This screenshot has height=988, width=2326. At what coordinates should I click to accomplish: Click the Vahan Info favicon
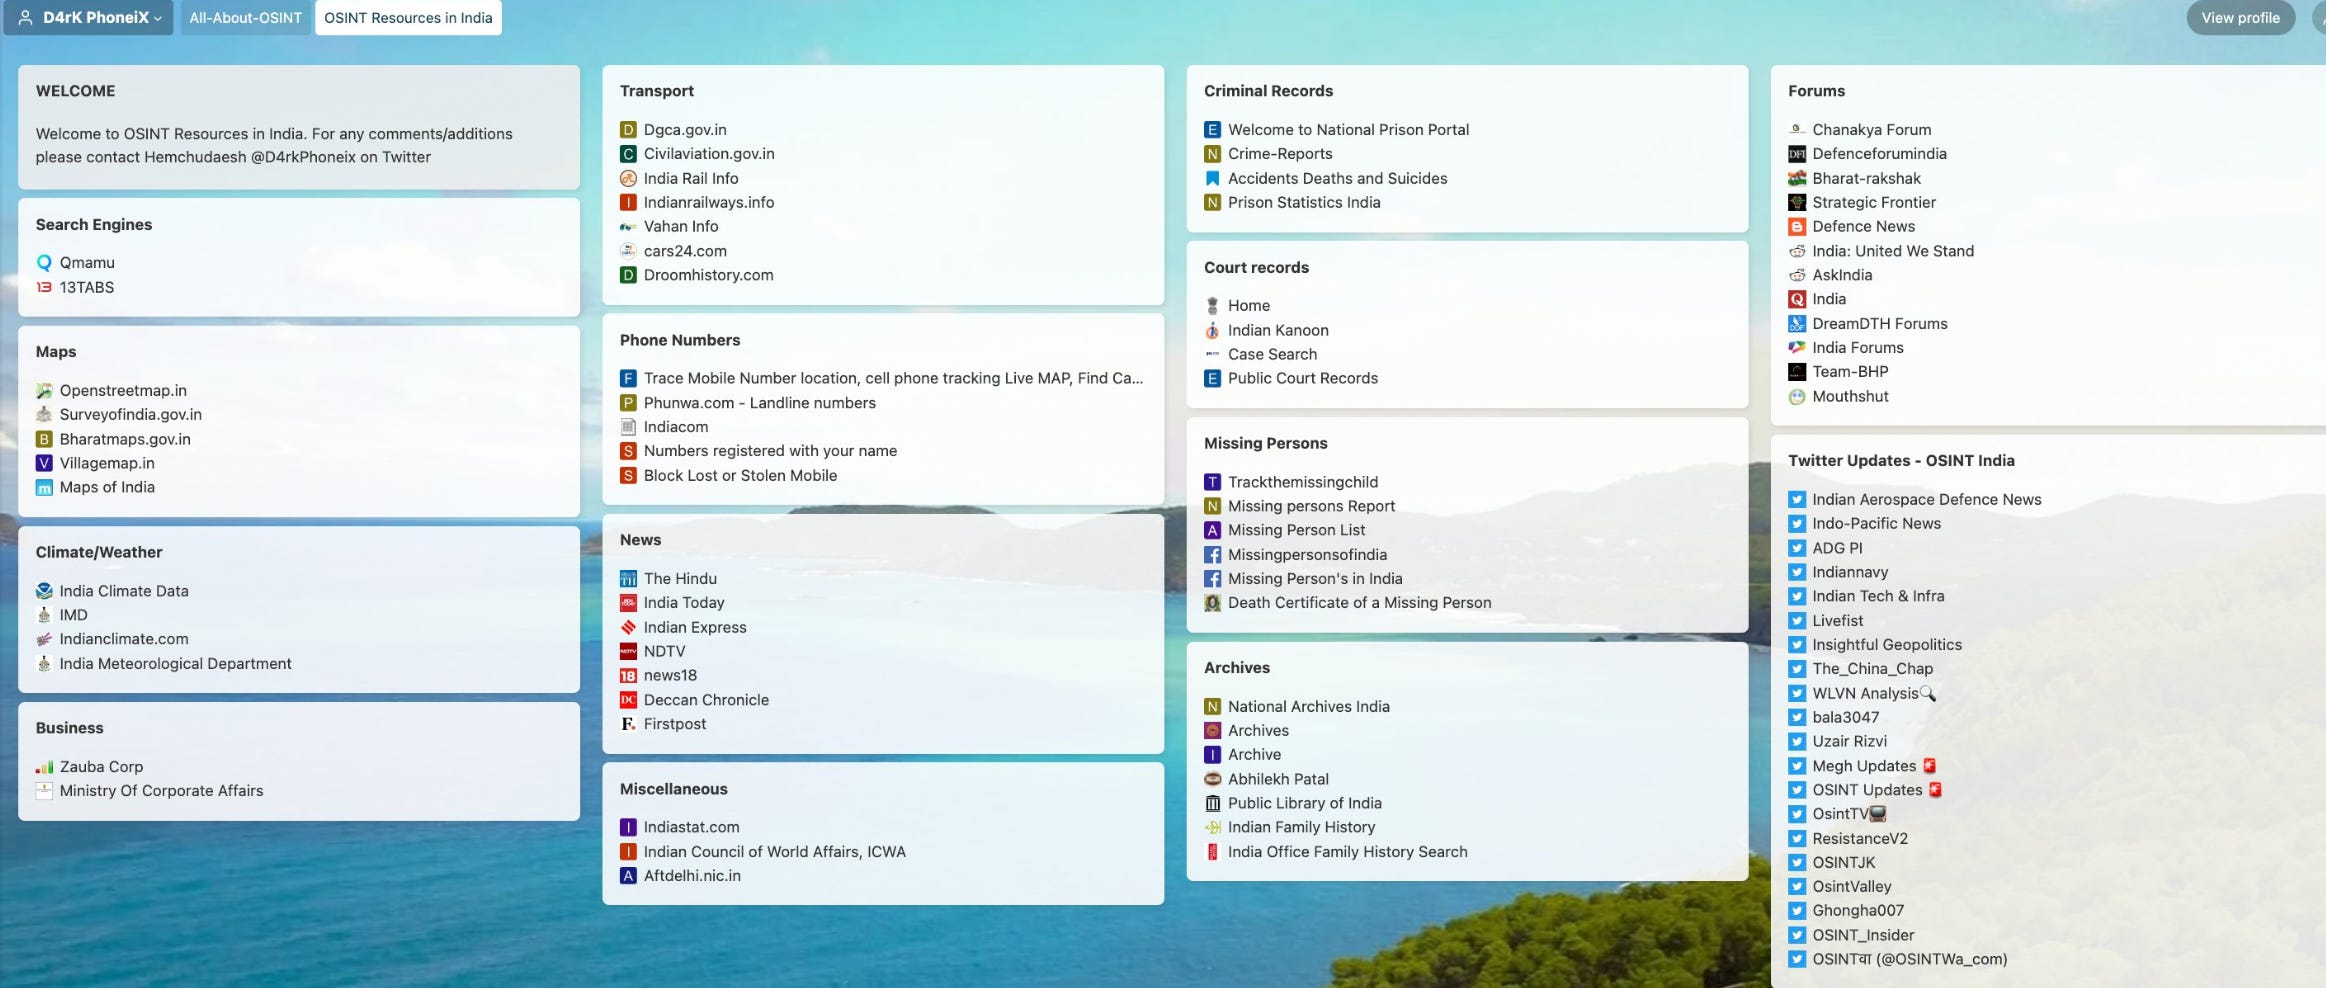628,227
